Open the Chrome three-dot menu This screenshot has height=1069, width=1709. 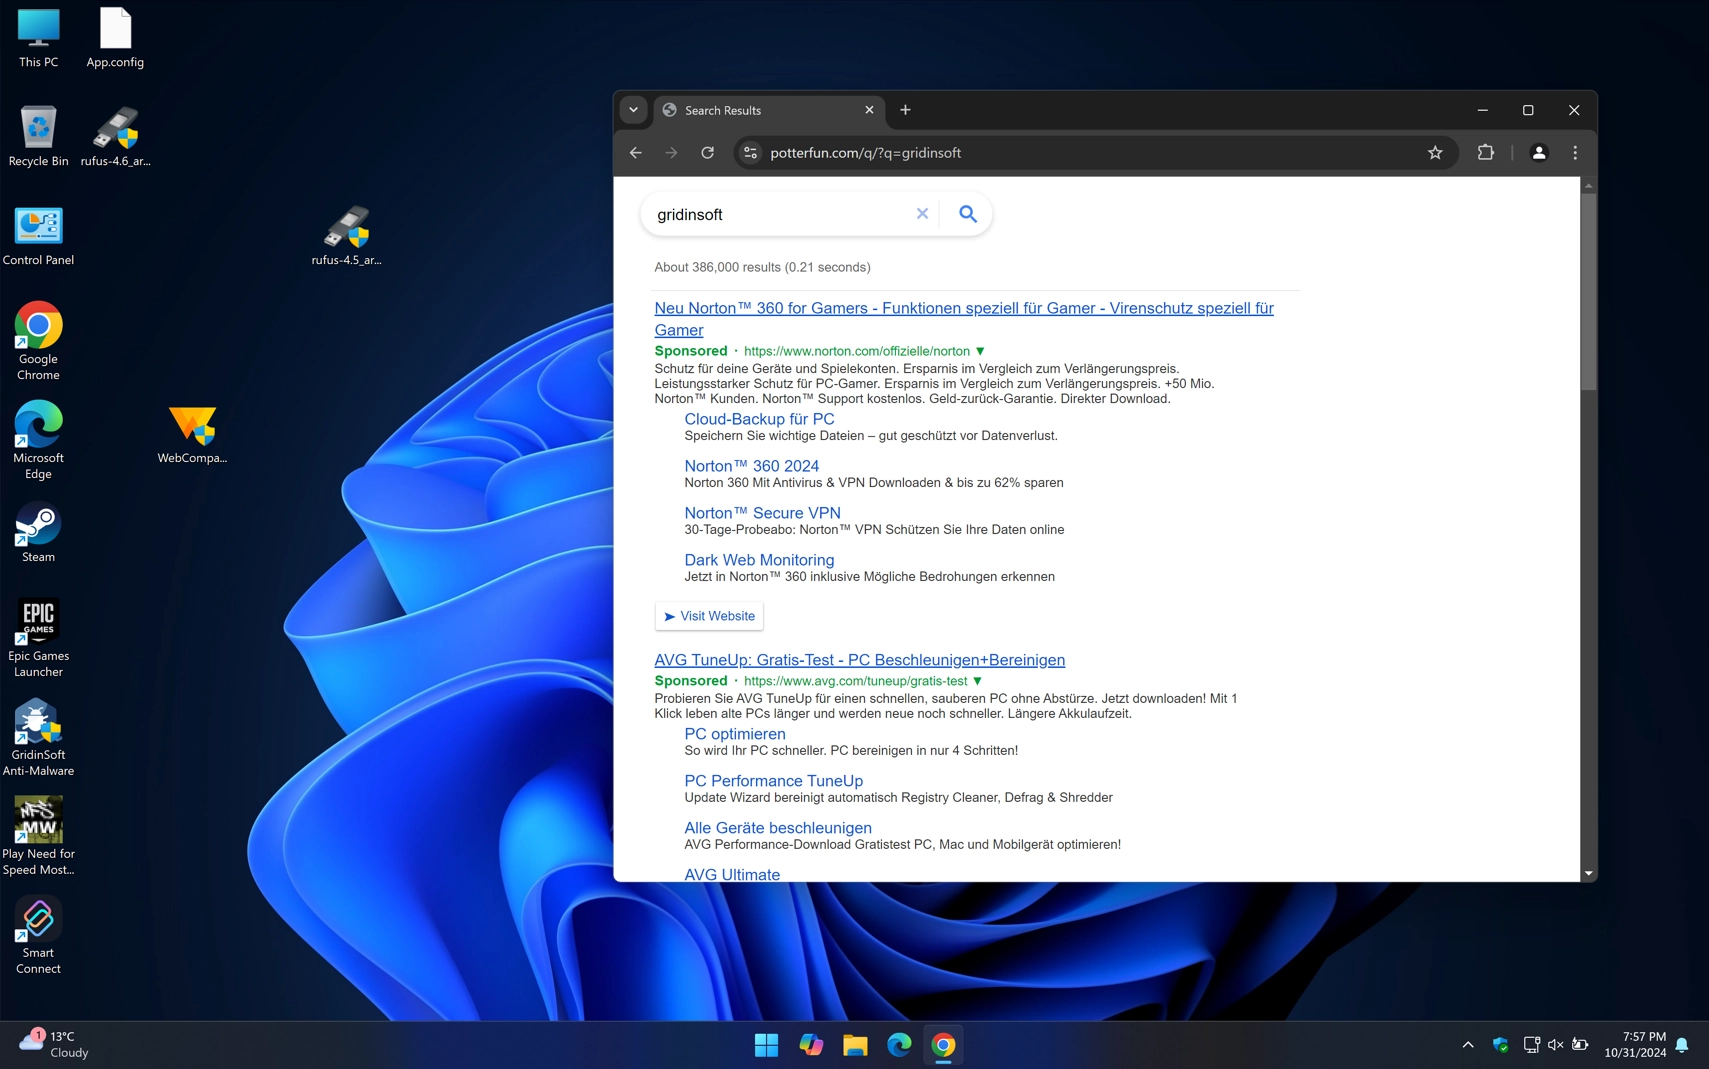[x=1574, y=152]
